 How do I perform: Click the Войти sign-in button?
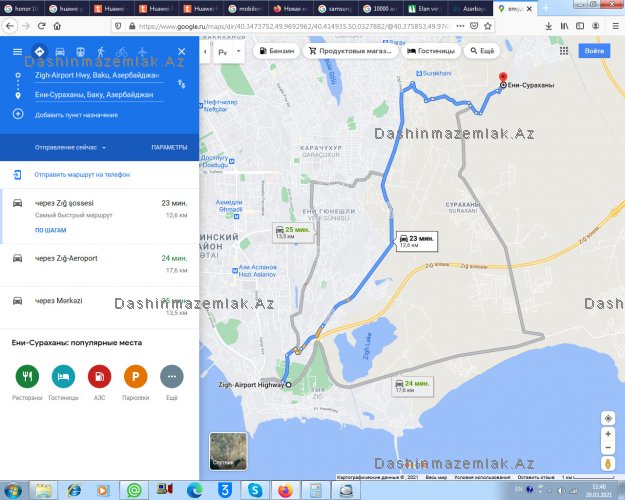point(594,51)
